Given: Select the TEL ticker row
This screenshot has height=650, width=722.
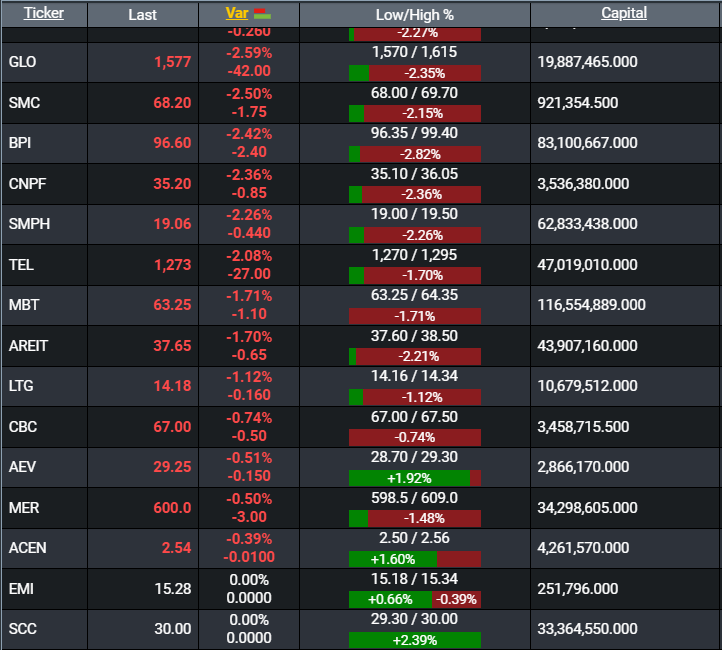Looking at the screenshot, I should click(x=361, y=265).
